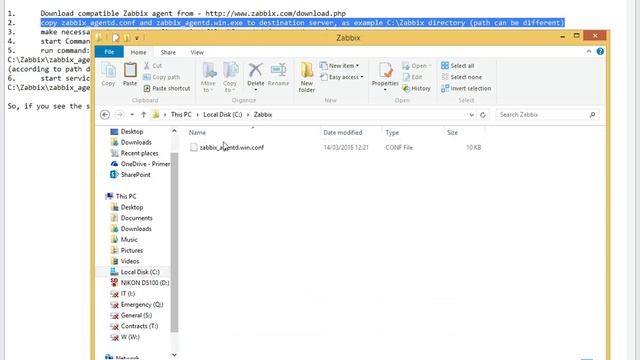The image size is (640, 360).
Task: Click Zabbix in the address breadcrumb
Action: coord(263,115)
